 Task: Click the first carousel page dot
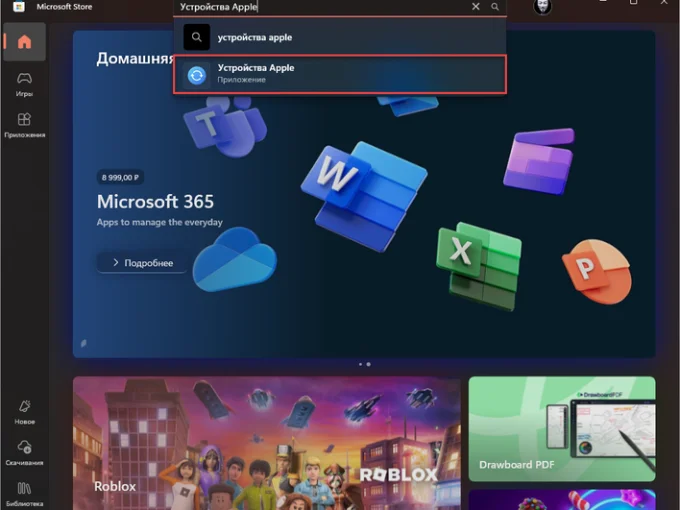[360, 364]
